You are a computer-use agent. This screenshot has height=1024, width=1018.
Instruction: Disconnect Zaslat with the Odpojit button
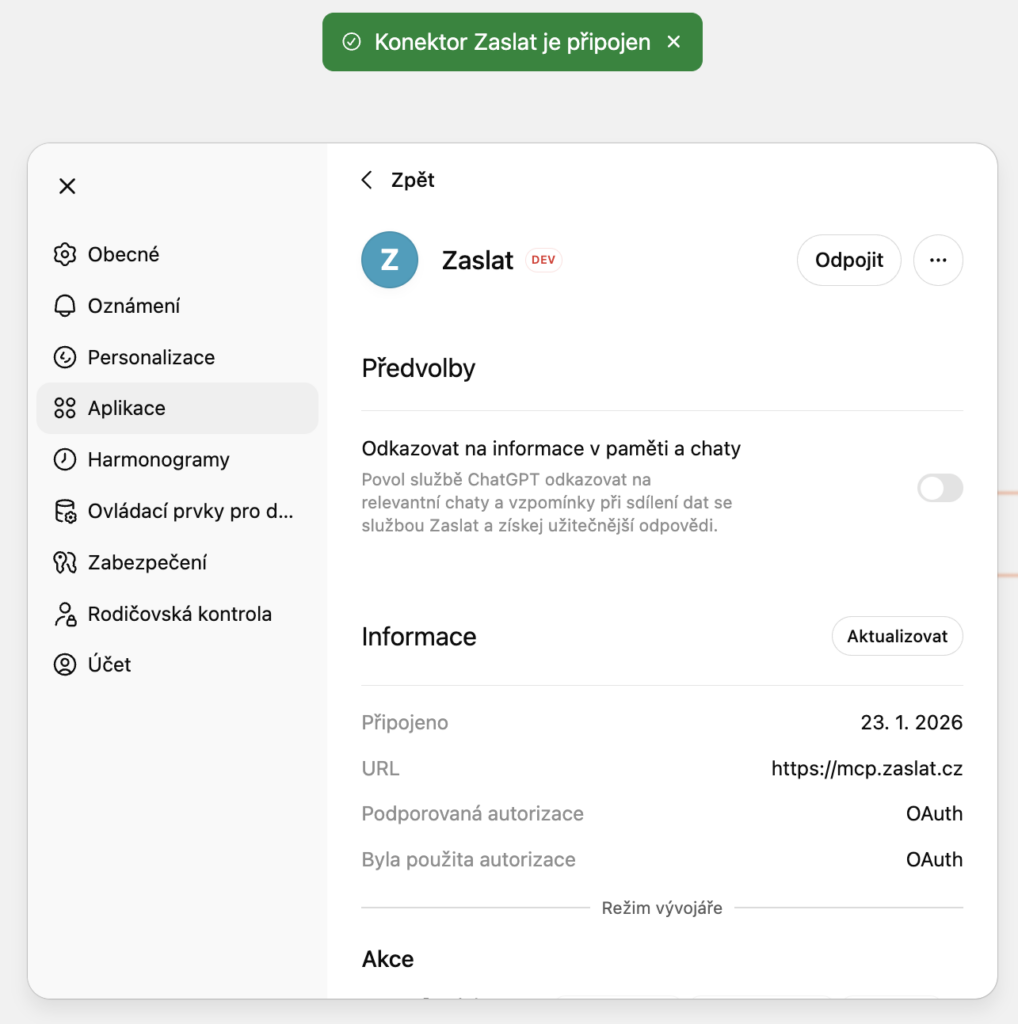pos(849,260)
